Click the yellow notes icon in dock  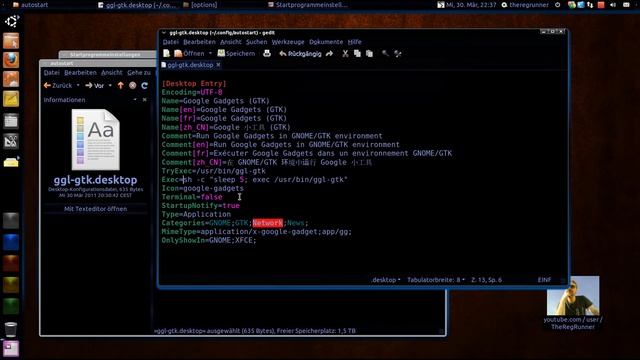pyautogui.click(x=11, y=99)
